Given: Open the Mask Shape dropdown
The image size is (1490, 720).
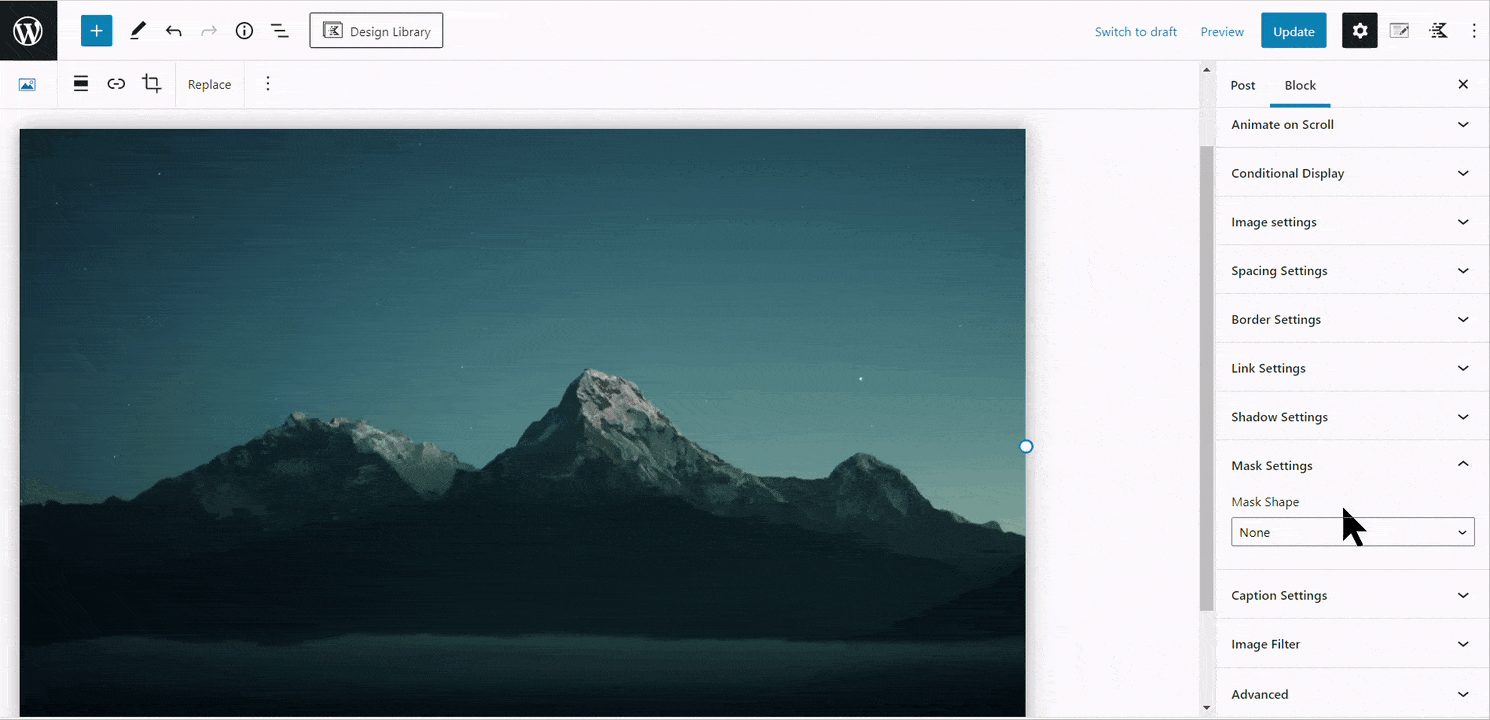Looking at the screenshot, I should tap(1352, 532).
